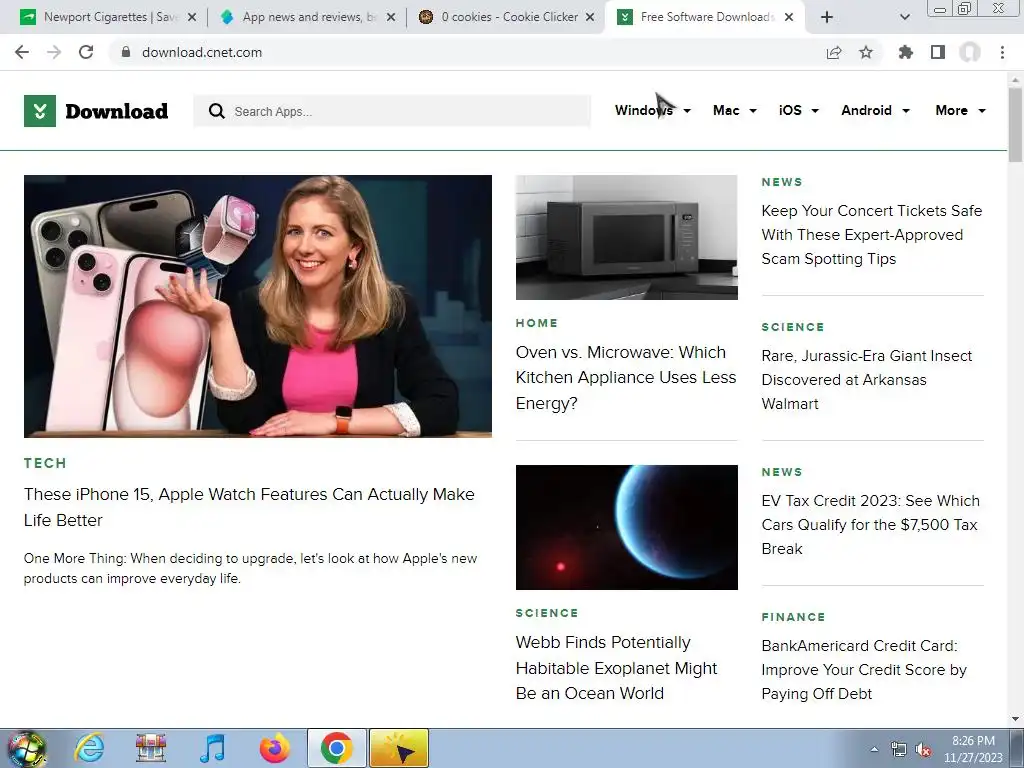This screenshot has height=768, width=1024.
Task: Share this page via address bar icon
Action: coord(833,52)
